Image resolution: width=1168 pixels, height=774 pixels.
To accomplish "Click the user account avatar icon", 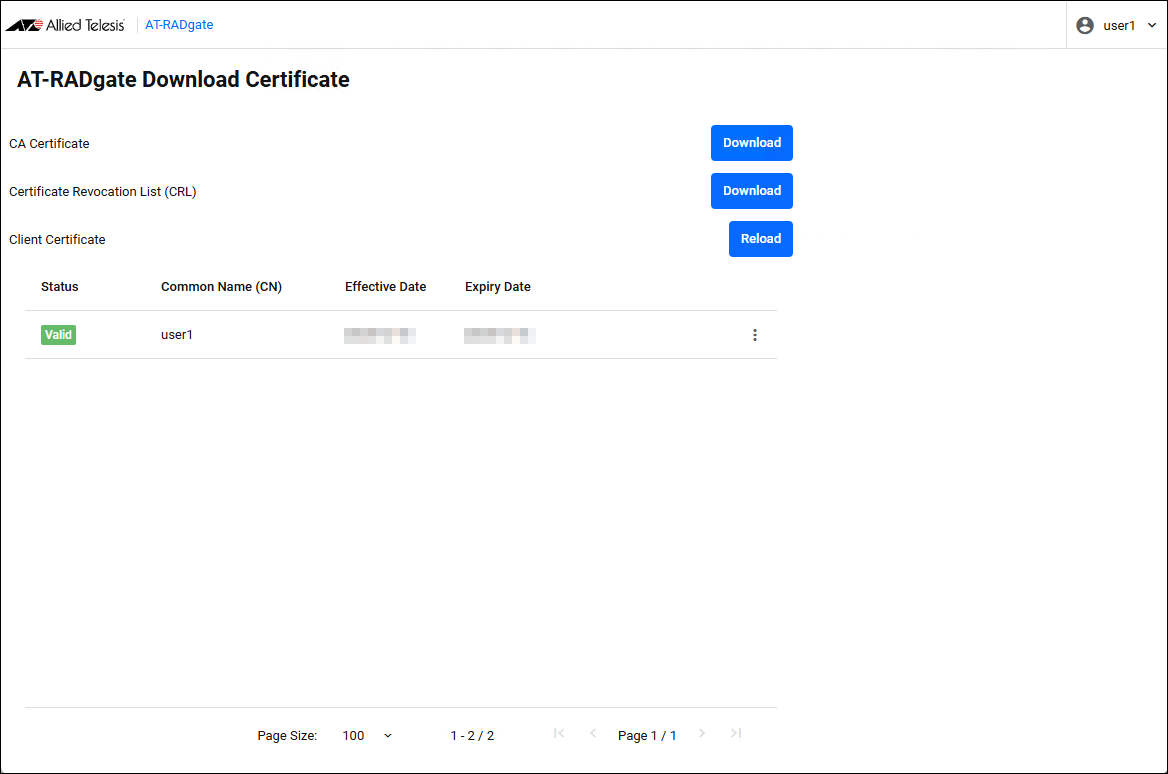I will tap(1085, 25).
